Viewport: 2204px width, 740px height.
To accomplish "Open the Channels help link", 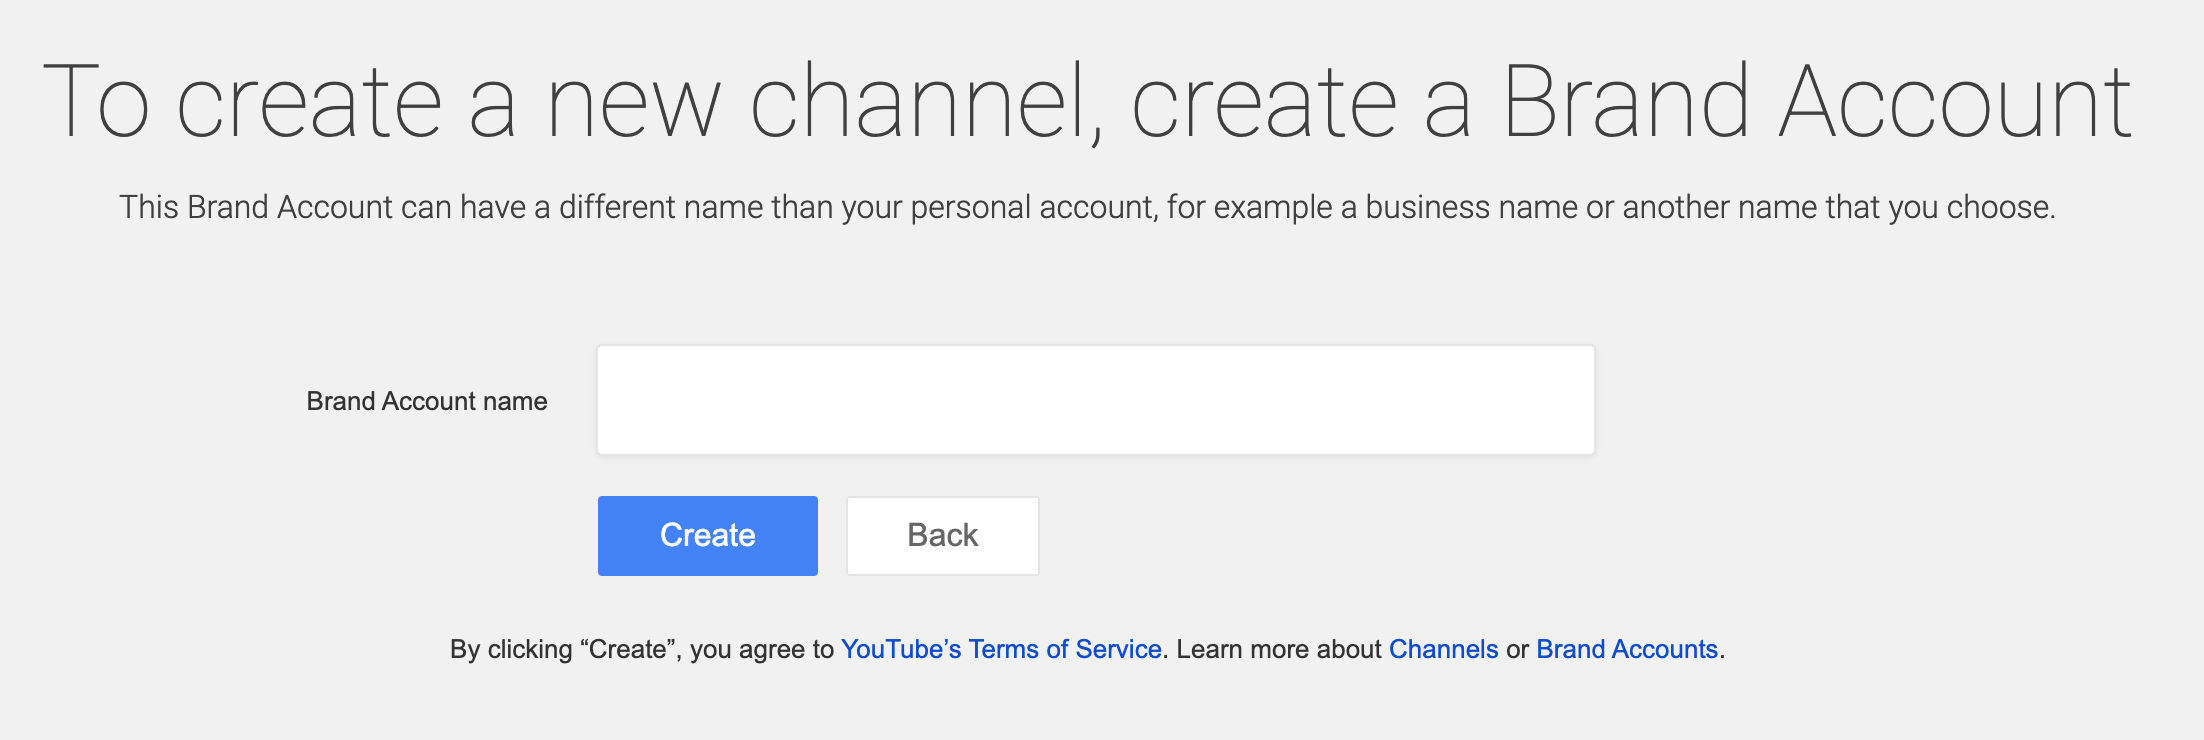I will tap(1443, 649).
